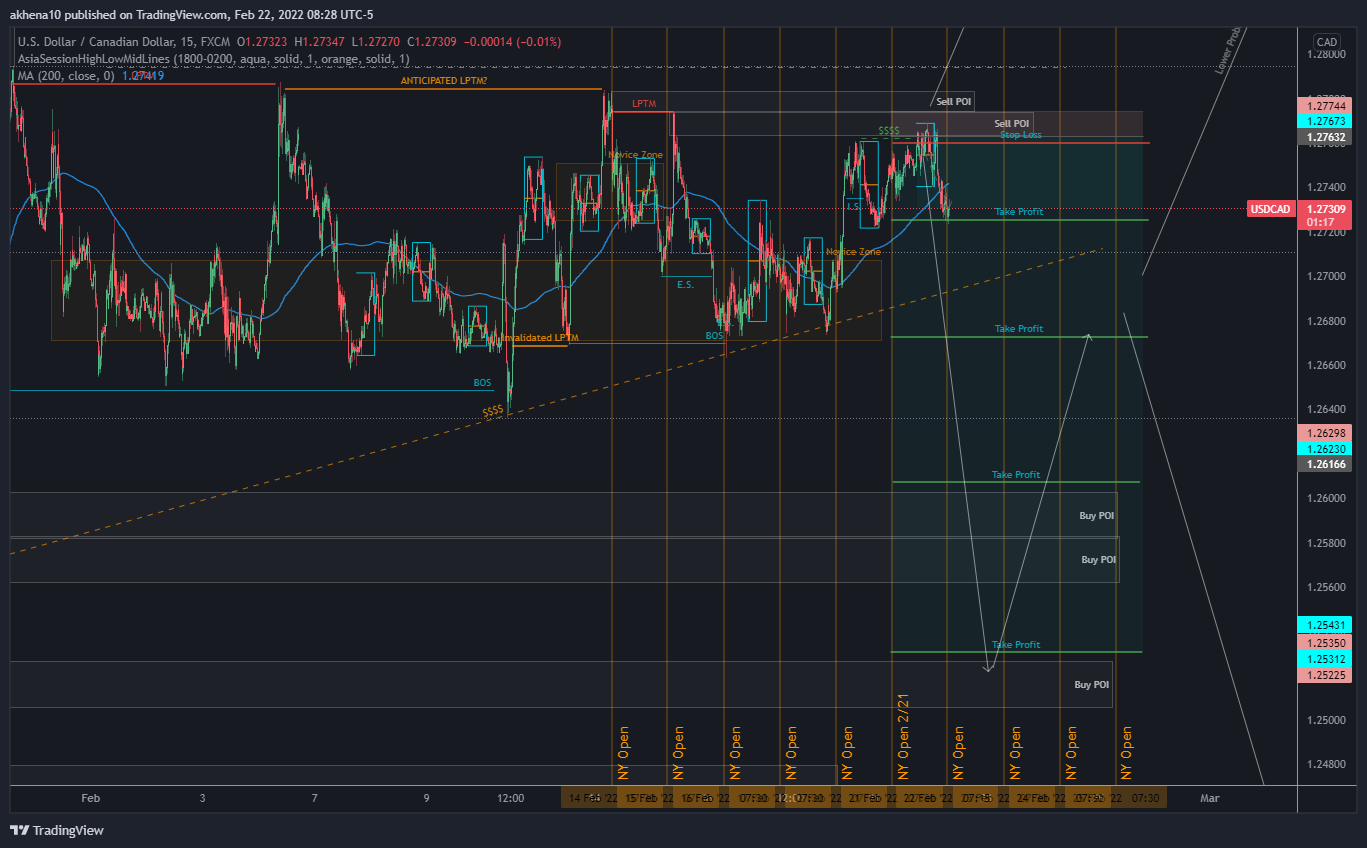Click the Invalidated LPTM orange label
1367x848 pixels.
540,338
